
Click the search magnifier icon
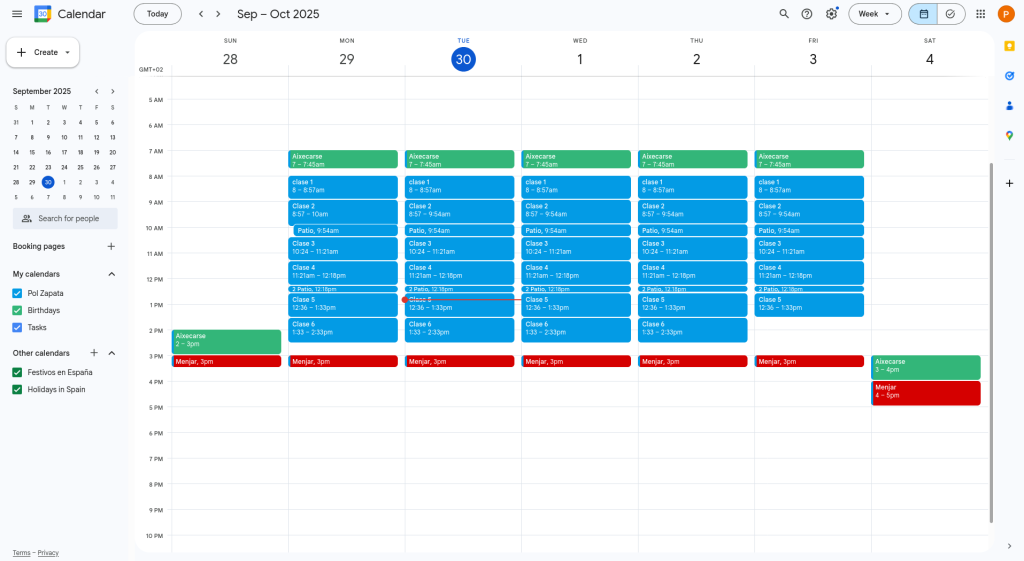[784, 14]
